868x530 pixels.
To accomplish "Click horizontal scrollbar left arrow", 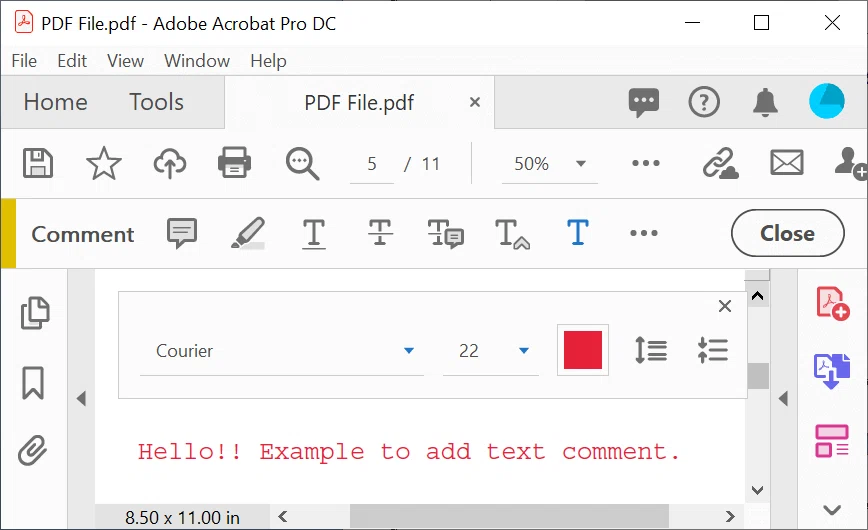I will point(283,517).
